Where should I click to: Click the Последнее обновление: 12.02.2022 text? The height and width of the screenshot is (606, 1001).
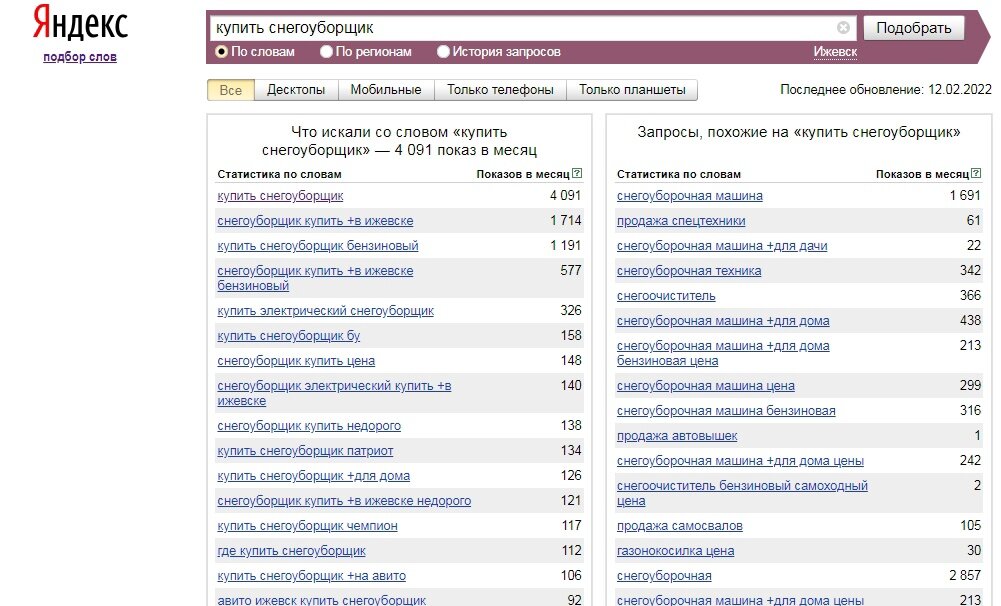point(886,89)
